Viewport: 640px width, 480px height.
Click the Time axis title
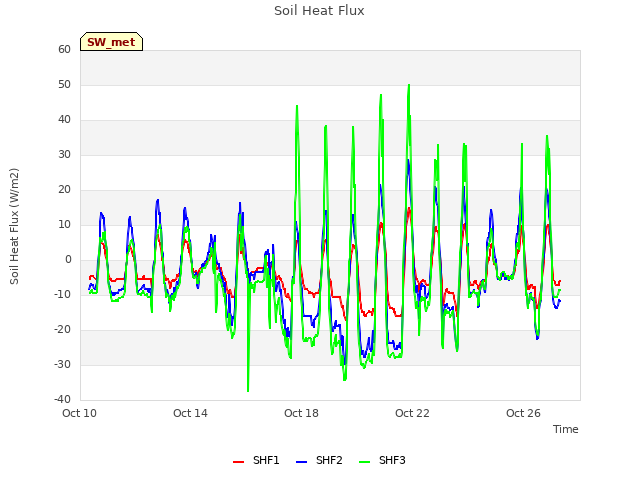pyautogui.click(x=566, y=429)
